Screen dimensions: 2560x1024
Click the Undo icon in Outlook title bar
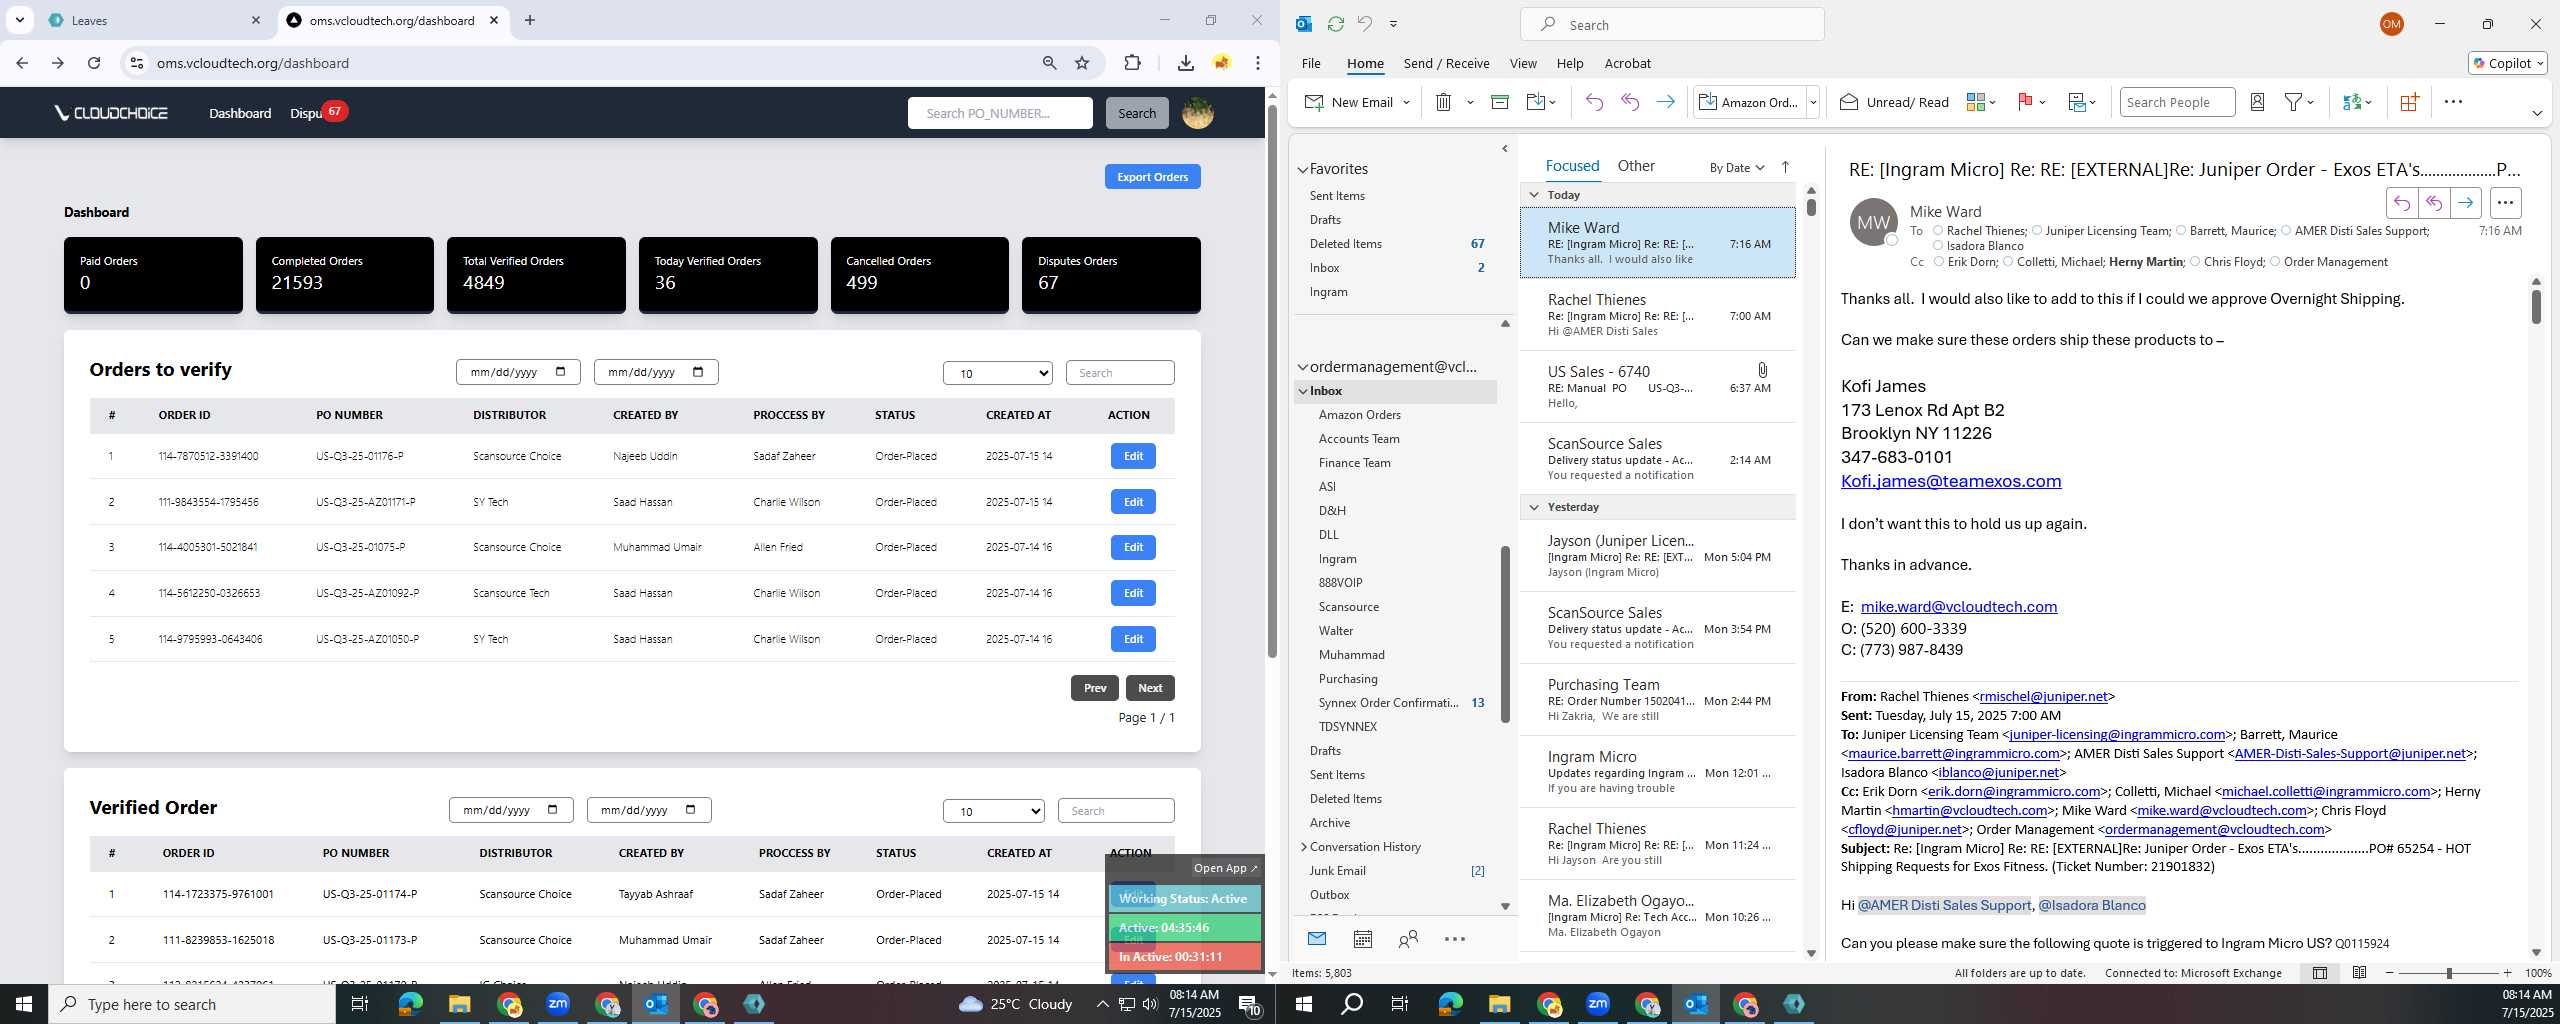(x=1364, y=24)
